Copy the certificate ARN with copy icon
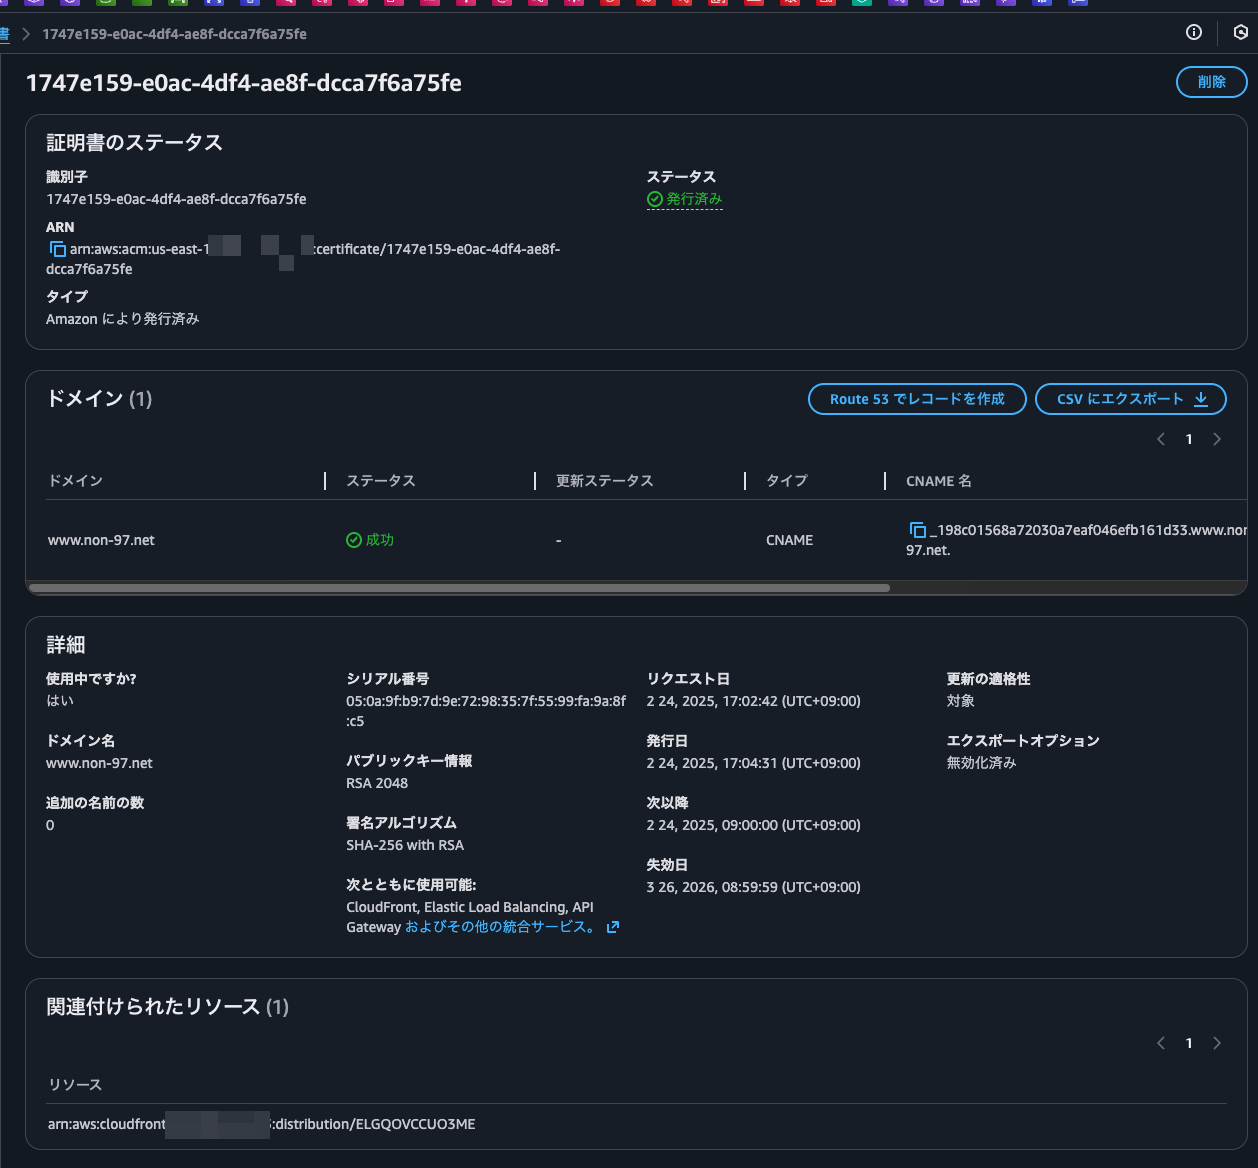1258x1168 pixels. pos(57,249)
